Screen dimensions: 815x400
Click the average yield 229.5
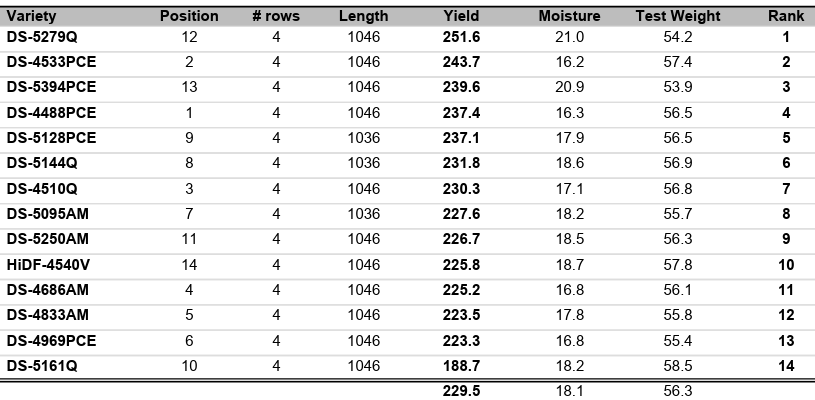click(461, 391)
